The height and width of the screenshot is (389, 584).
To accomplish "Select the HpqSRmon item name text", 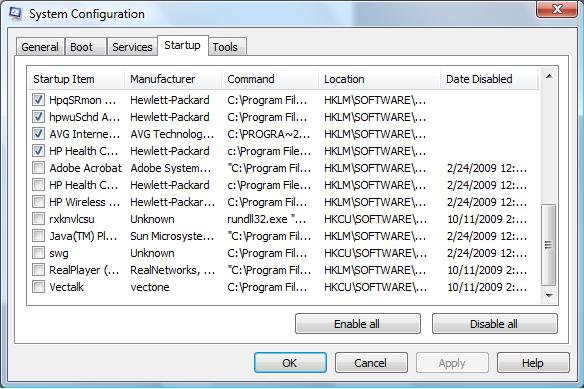I will pyautogui.click(x=83, y=99).
